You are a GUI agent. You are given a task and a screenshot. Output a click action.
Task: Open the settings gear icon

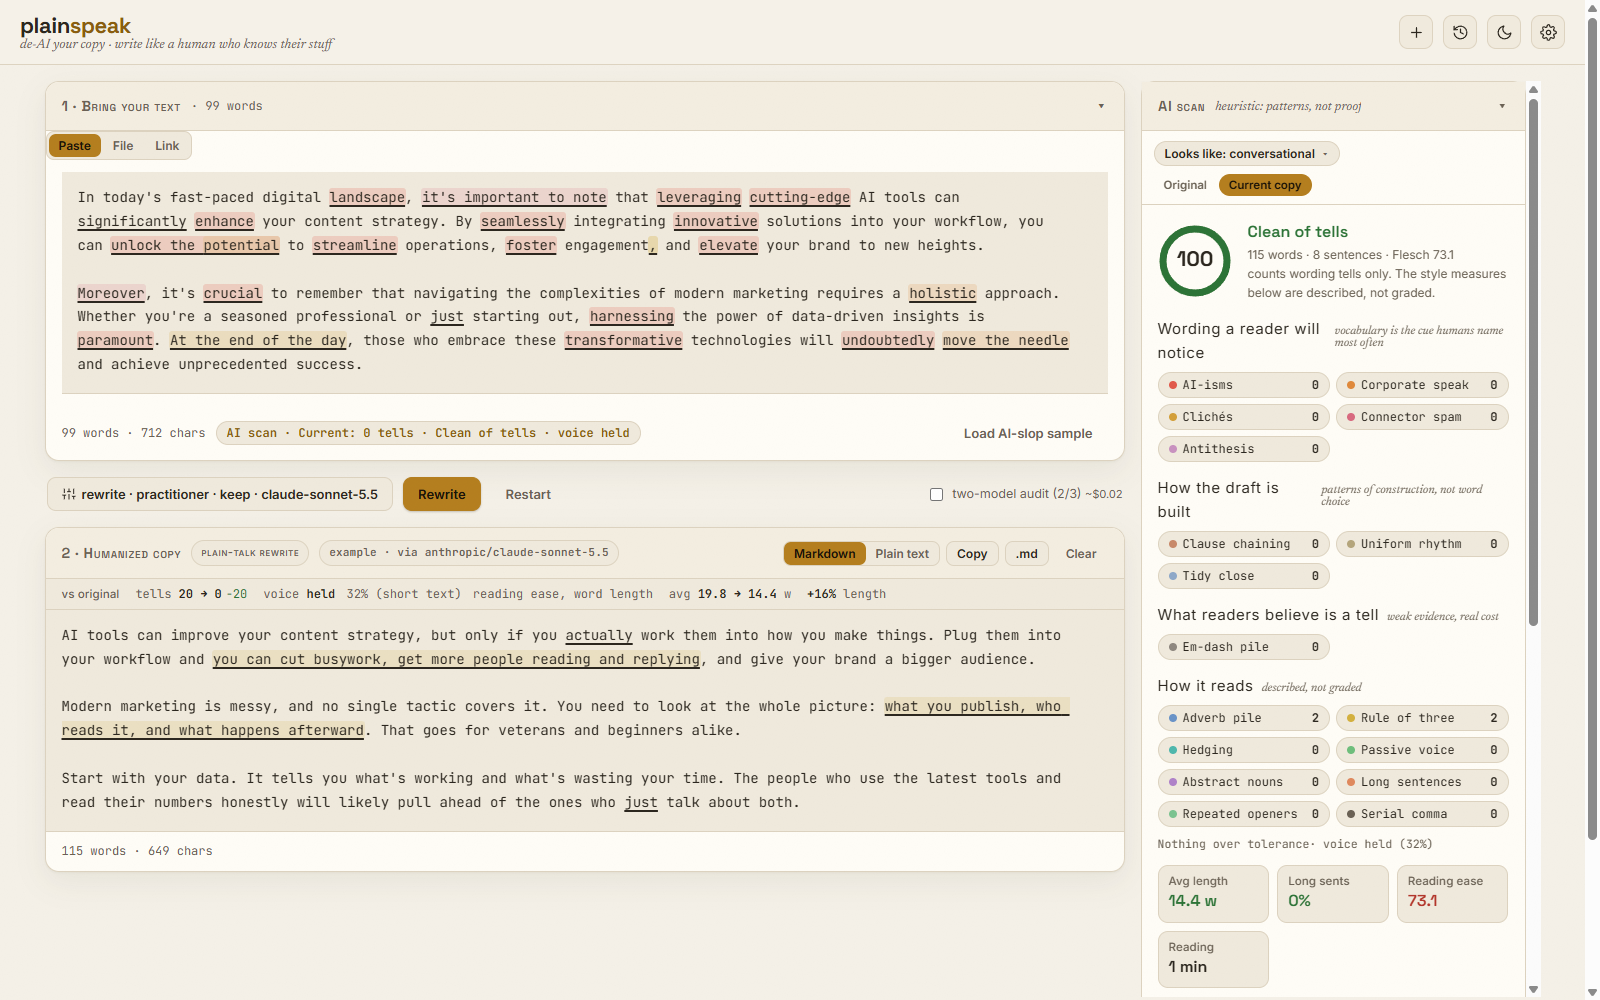pyautogui.click(x=1548, y=32)
